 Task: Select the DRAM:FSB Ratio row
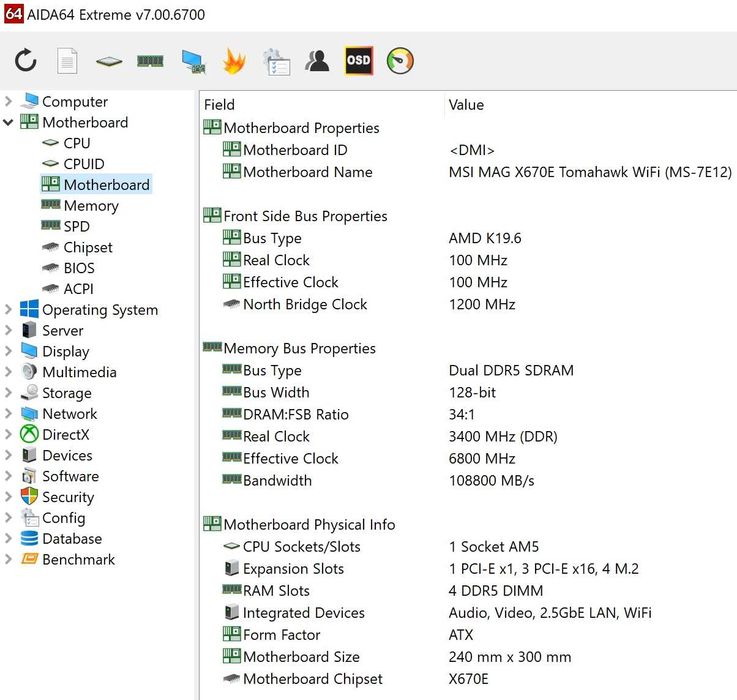coord(348,414)
